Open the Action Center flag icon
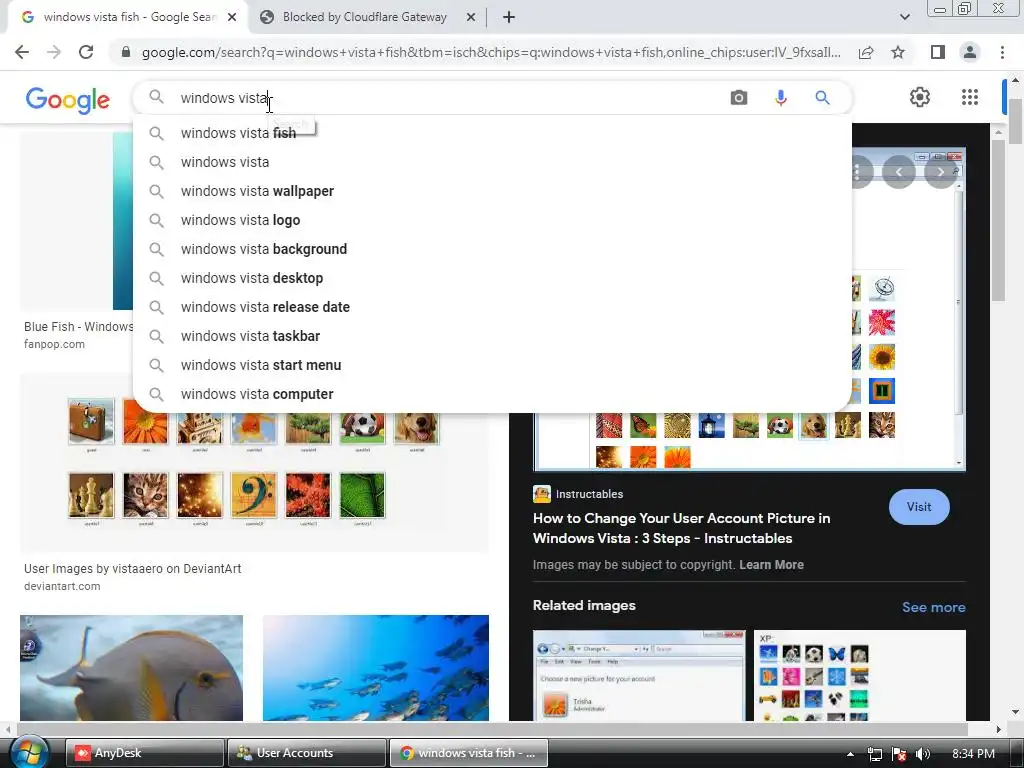Viewport: 1024px width, 768px height. tap(899, 754)
